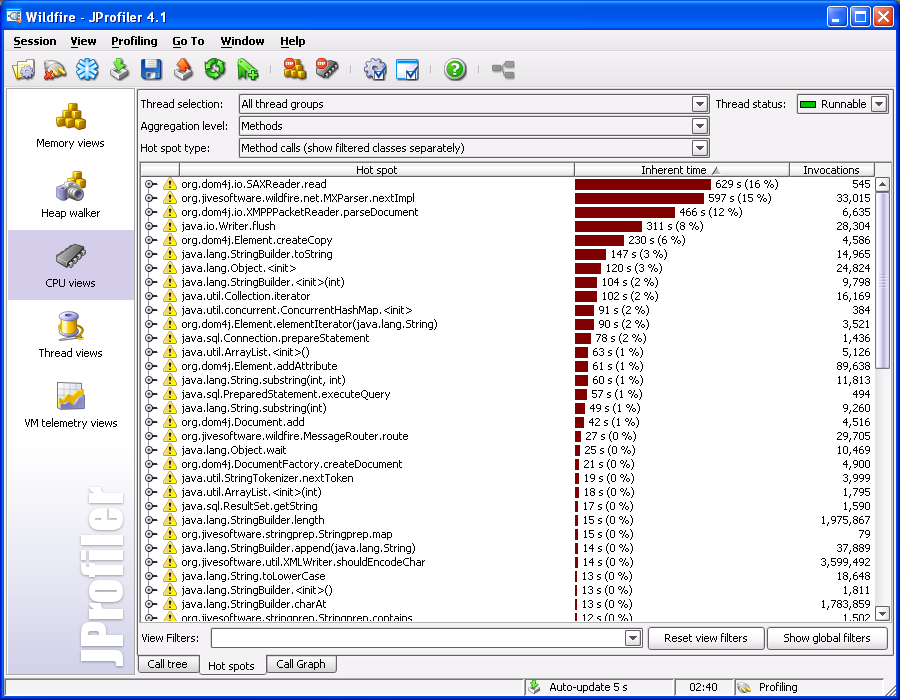Open Thread selection dropdown

pyautogui.click(x=699, y=104)
